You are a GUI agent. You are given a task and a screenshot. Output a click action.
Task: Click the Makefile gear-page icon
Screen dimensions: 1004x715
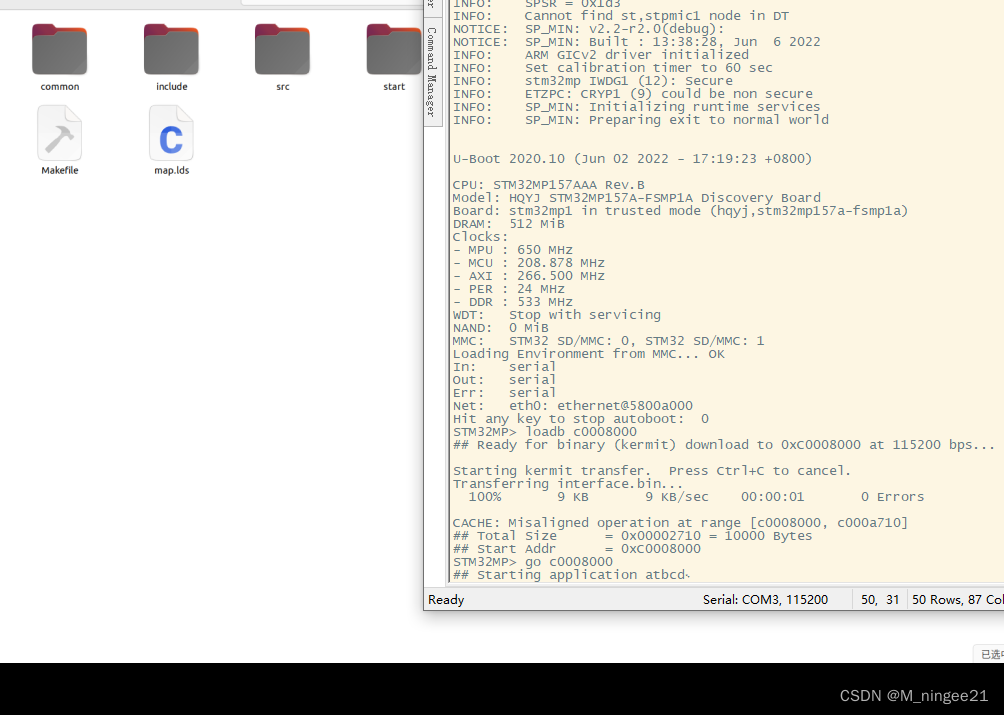[x=59, y=135]
